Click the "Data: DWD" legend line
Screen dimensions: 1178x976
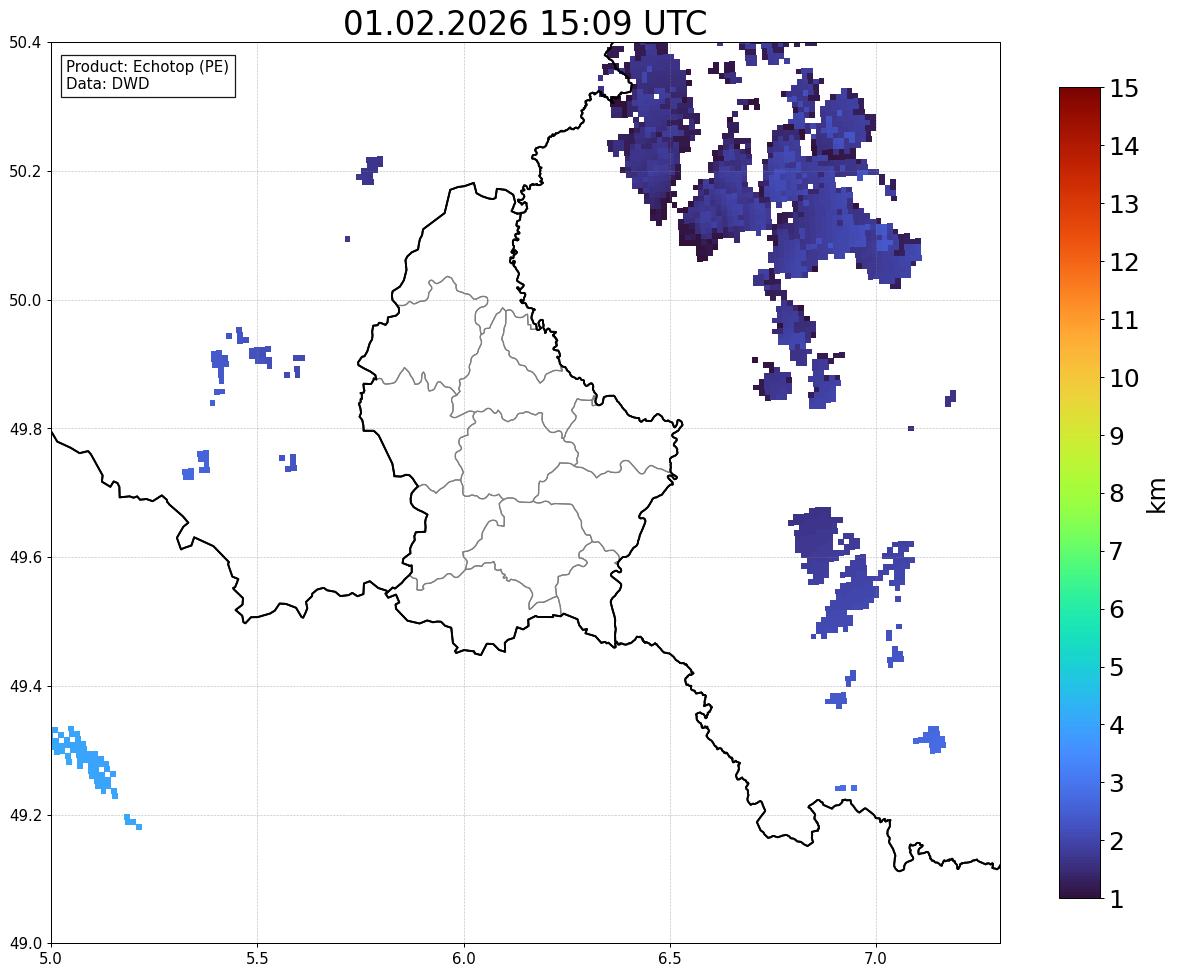pyautogui.click(x=107, y=83)
